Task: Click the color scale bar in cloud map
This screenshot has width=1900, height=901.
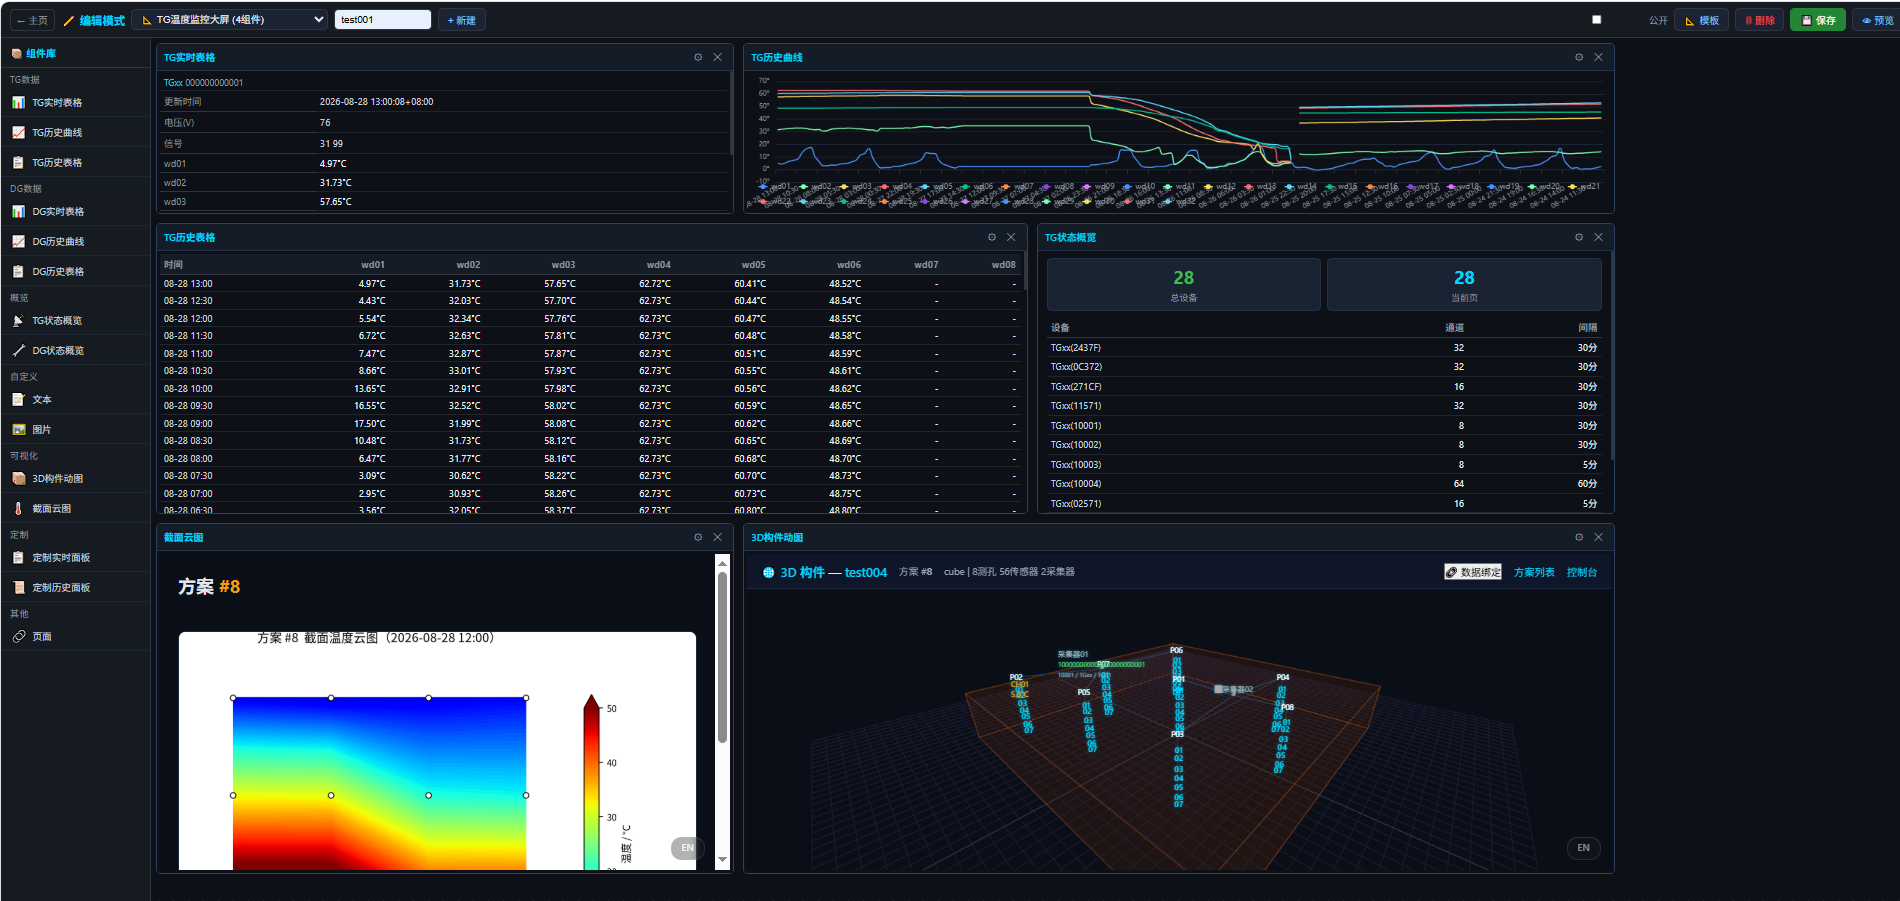Action: point(591,785)
